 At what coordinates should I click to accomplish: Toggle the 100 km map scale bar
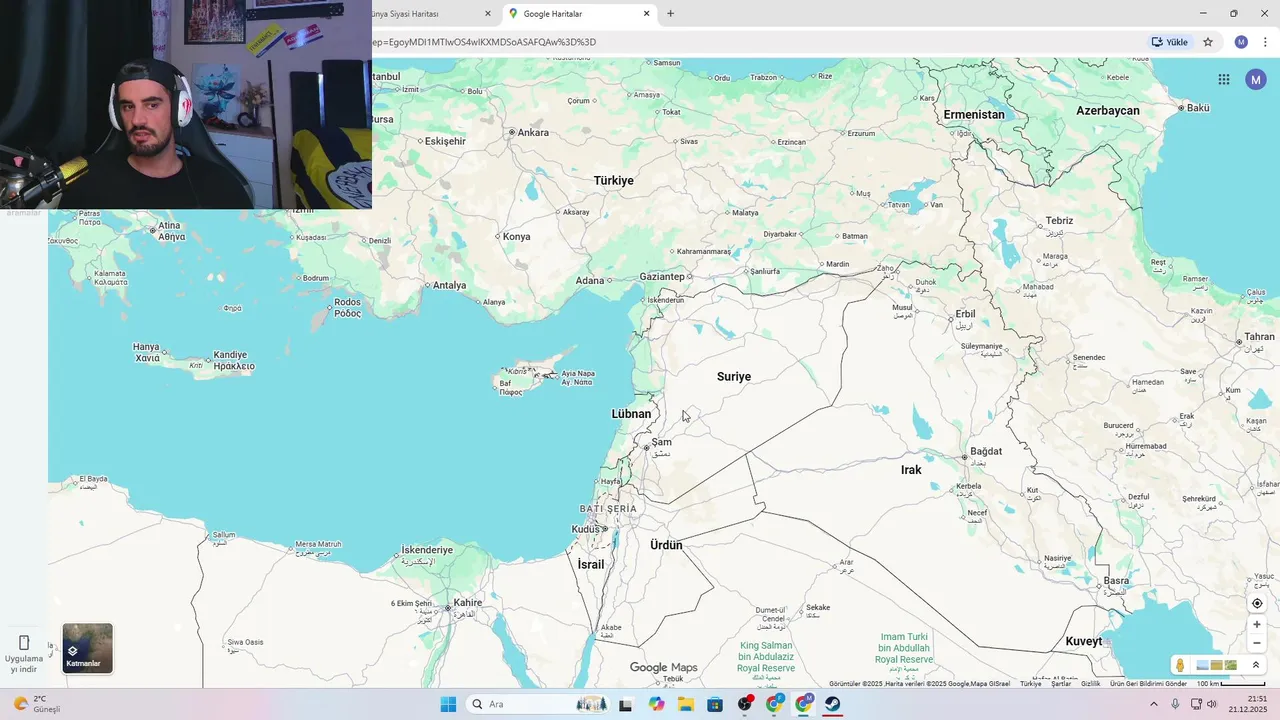1231,684
